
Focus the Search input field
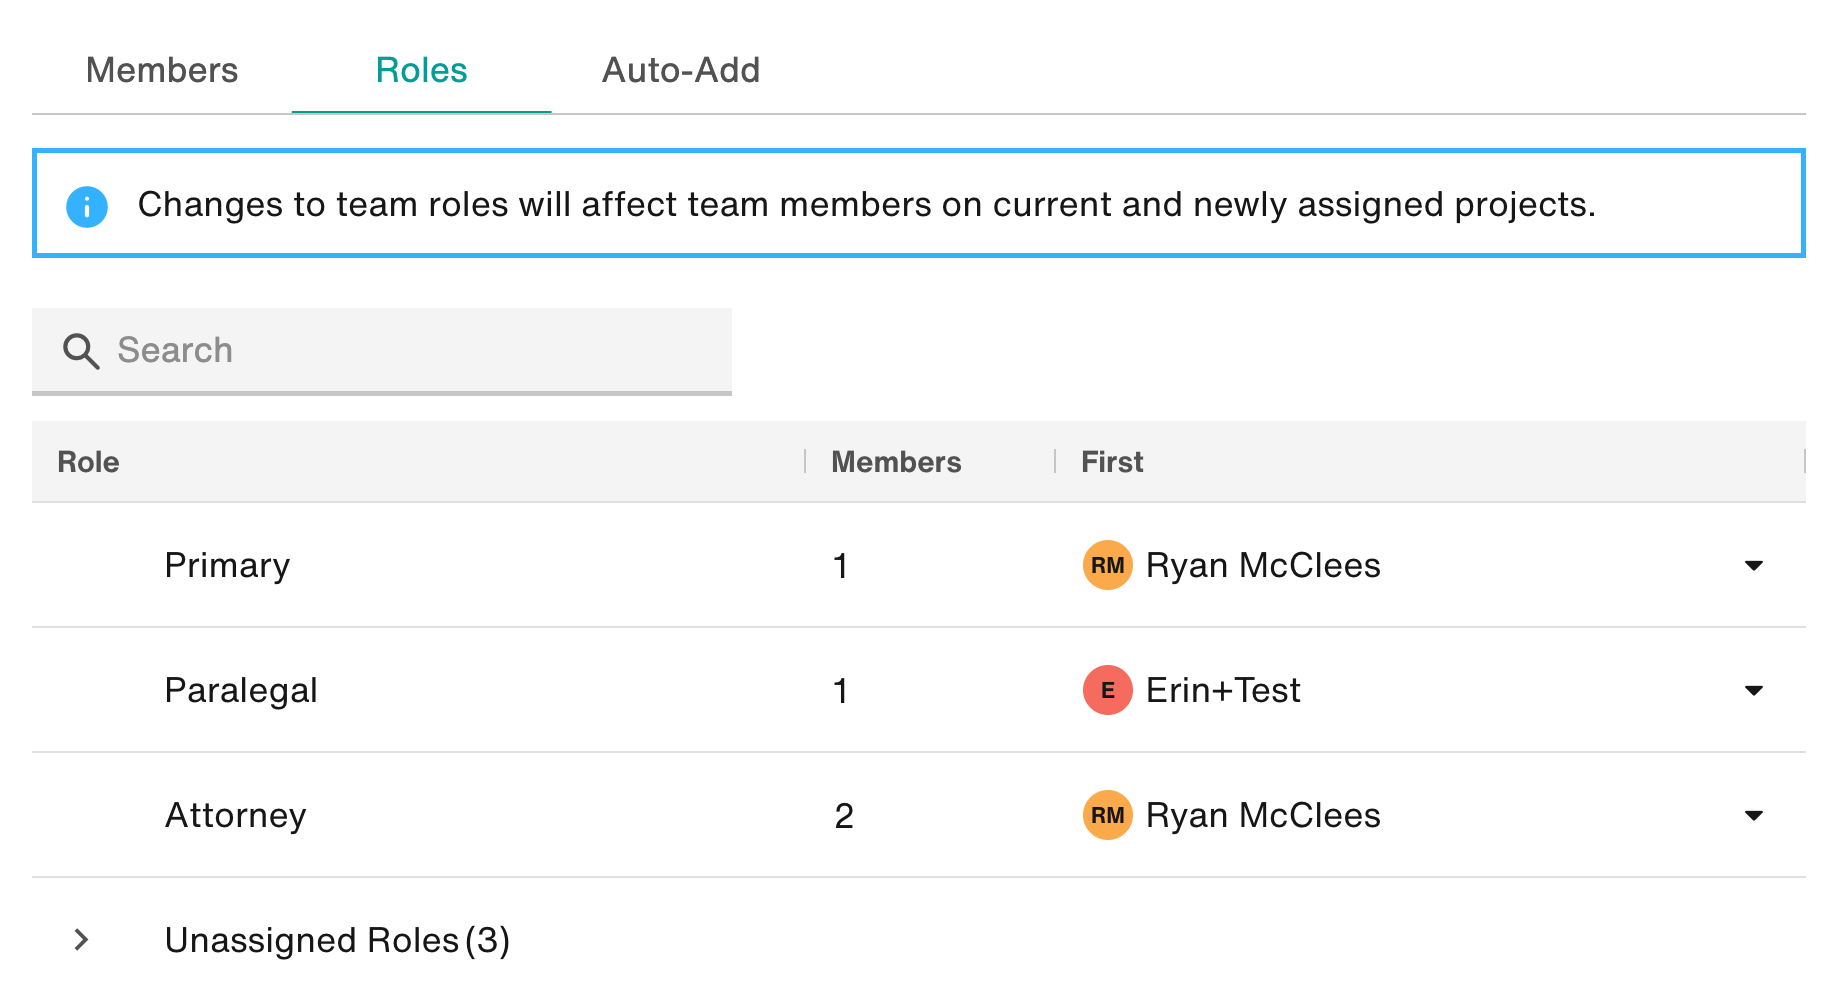pyautogui.click(x=382, y=351)
